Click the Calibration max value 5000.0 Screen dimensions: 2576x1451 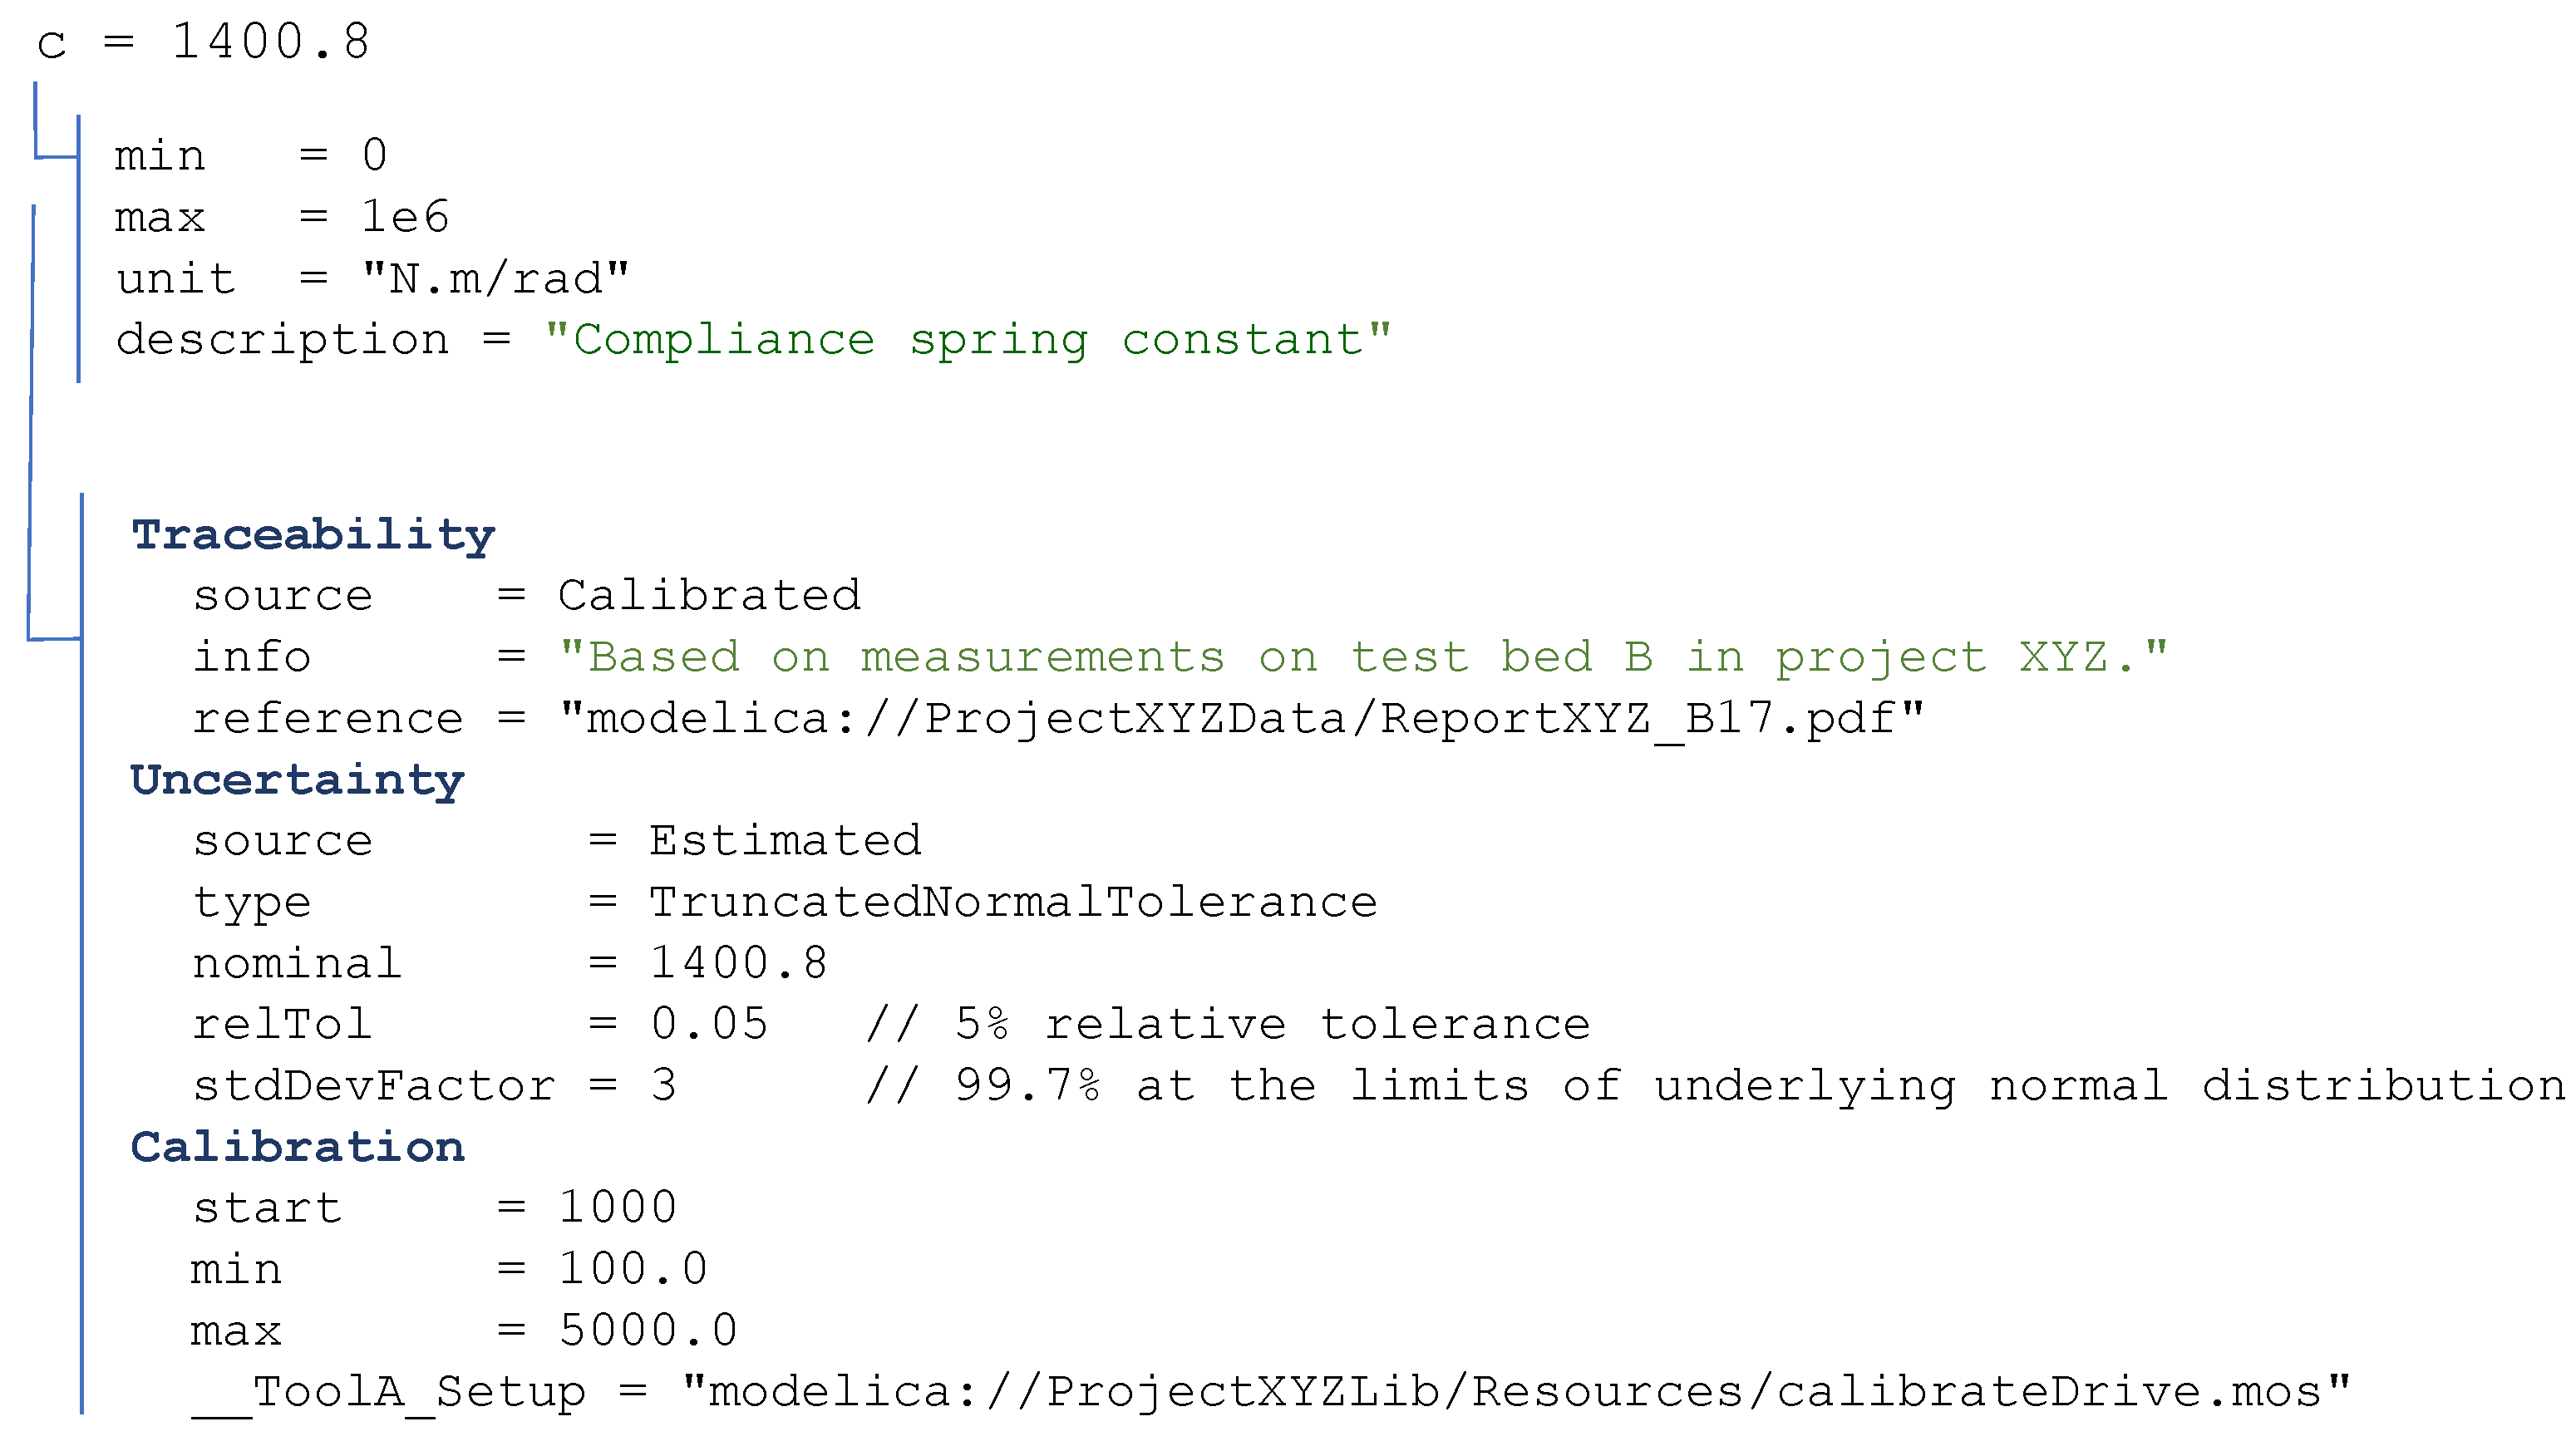(x=648, y=1331)
